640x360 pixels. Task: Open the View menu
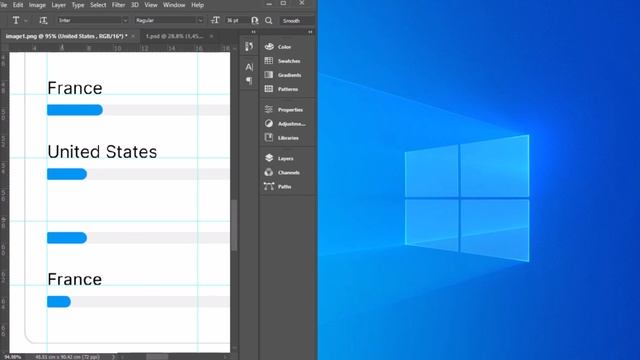pyautogui.click(x=151, y=5)
